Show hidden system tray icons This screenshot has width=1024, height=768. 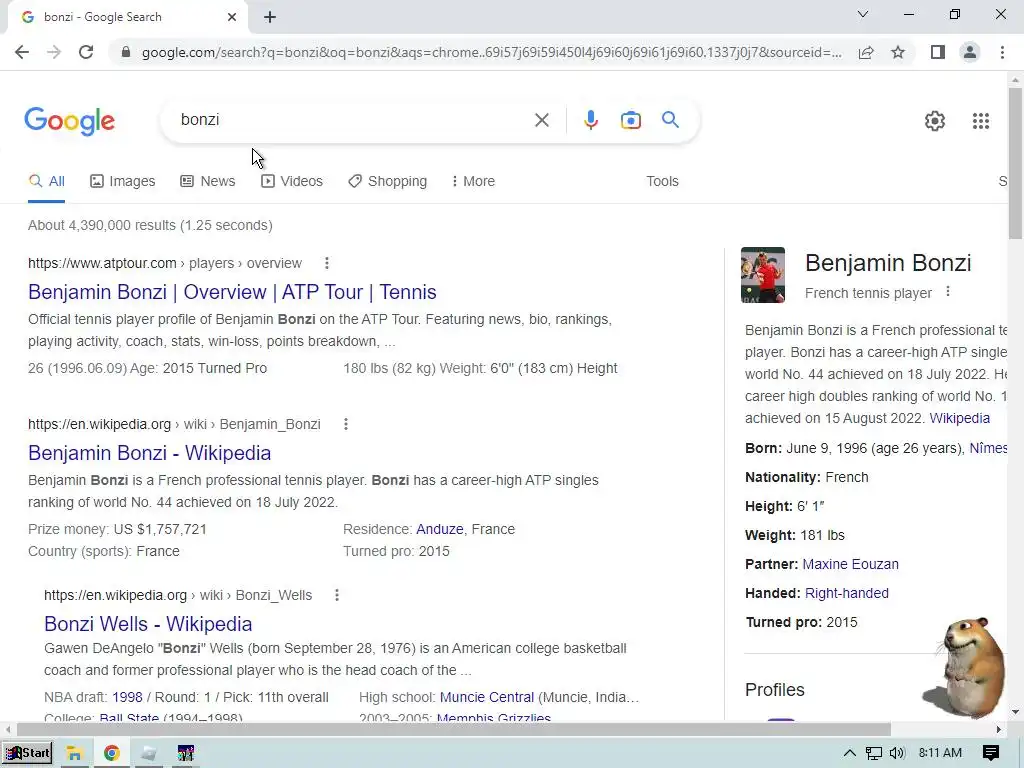(x=850, y=753)
